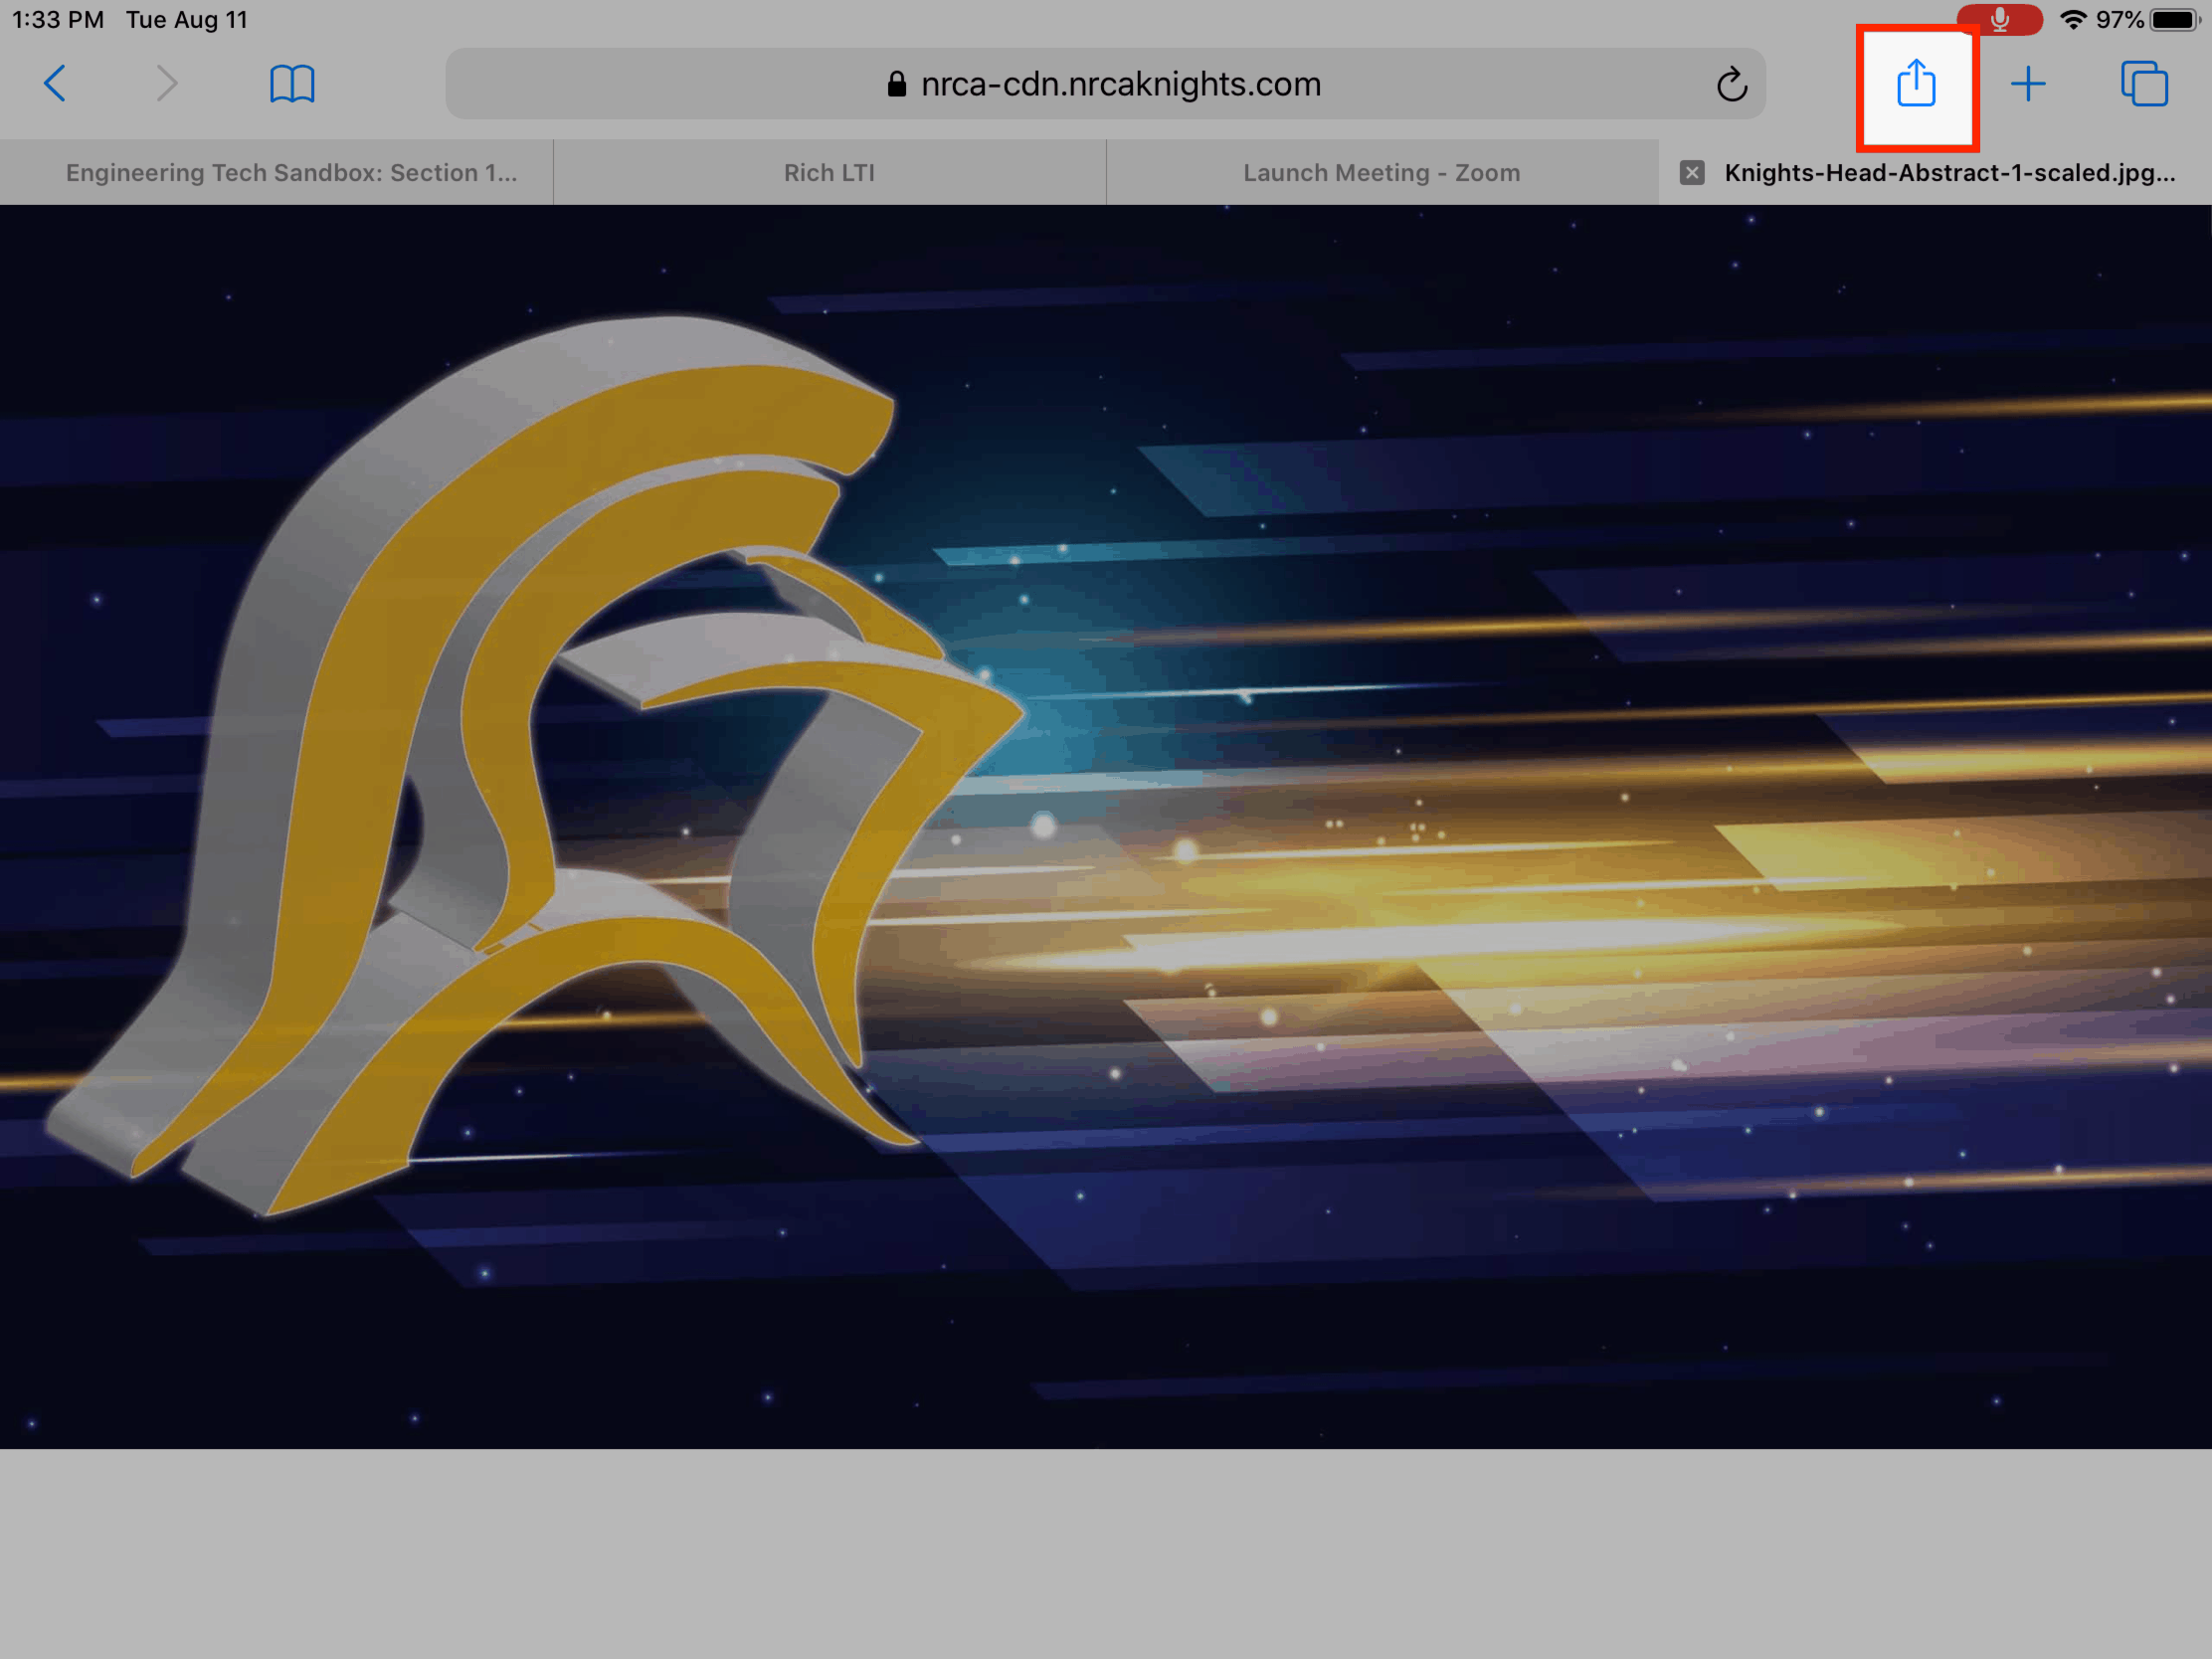
Task: Open the bookmarks book icon
Action: [292, 84]
